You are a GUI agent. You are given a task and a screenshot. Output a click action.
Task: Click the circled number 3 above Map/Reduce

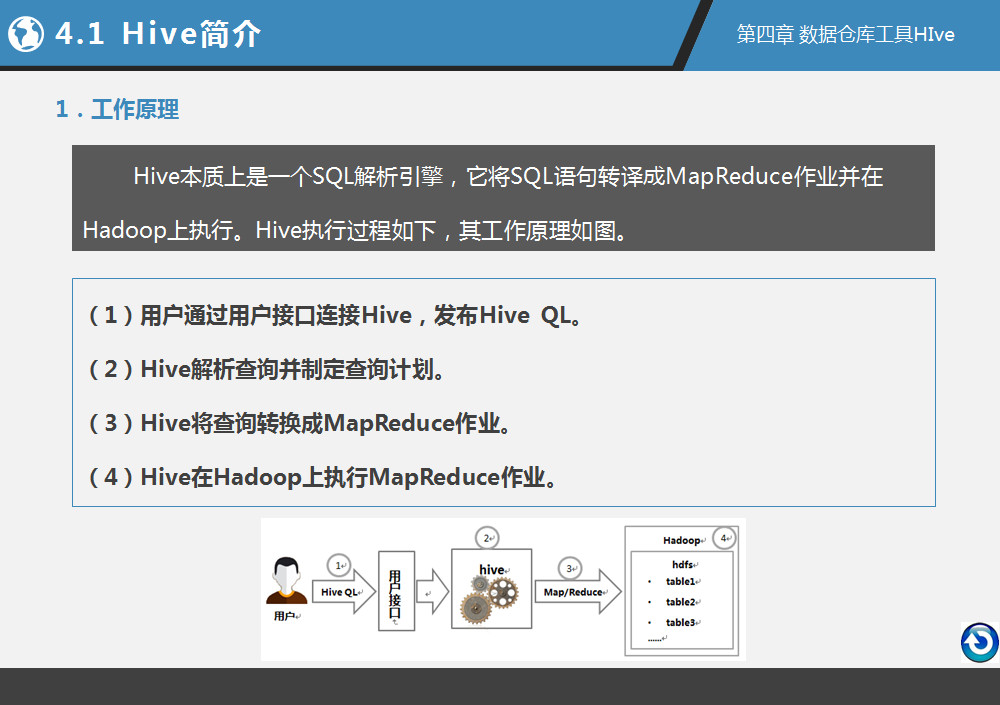point(570,568)
